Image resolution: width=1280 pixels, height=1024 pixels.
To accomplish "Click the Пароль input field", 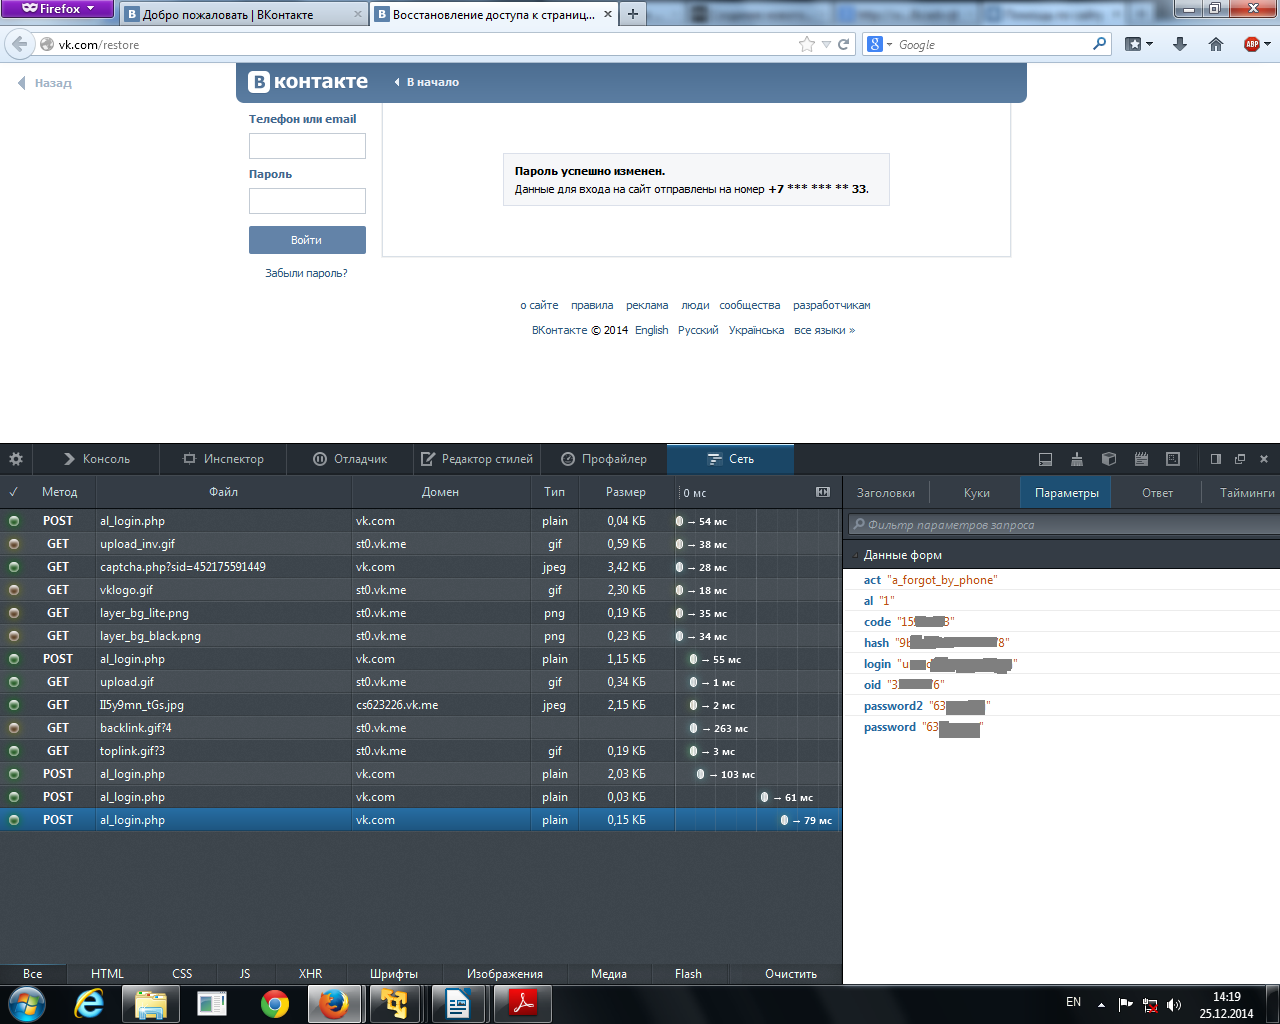I will point(307,201).
